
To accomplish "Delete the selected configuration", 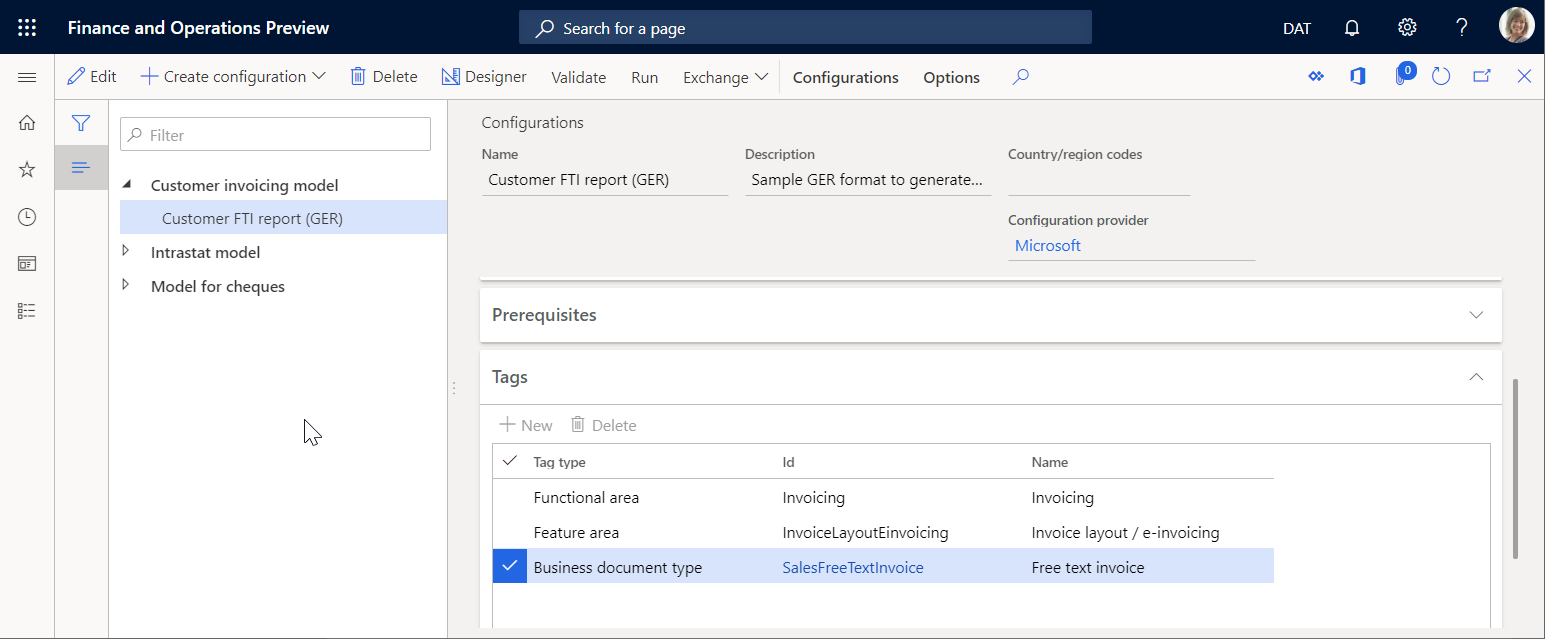I will point(383,77).
